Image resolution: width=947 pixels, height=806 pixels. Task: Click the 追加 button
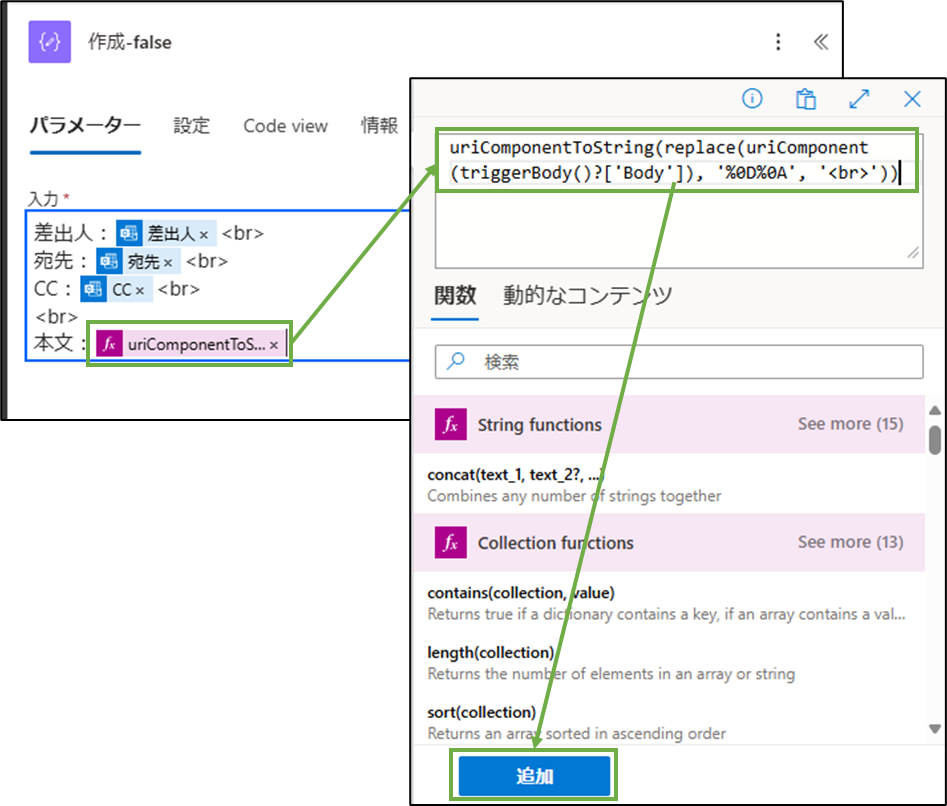click(x=534, y=776)
